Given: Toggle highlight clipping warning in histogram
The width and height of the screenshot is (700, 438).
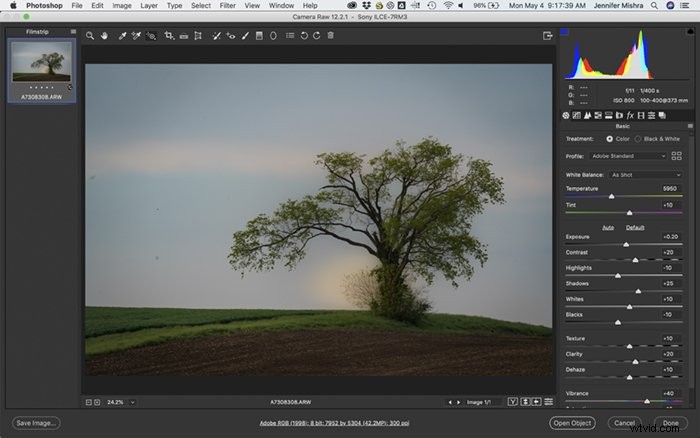Looking at the screenshot, I should [x=690, y=32].
